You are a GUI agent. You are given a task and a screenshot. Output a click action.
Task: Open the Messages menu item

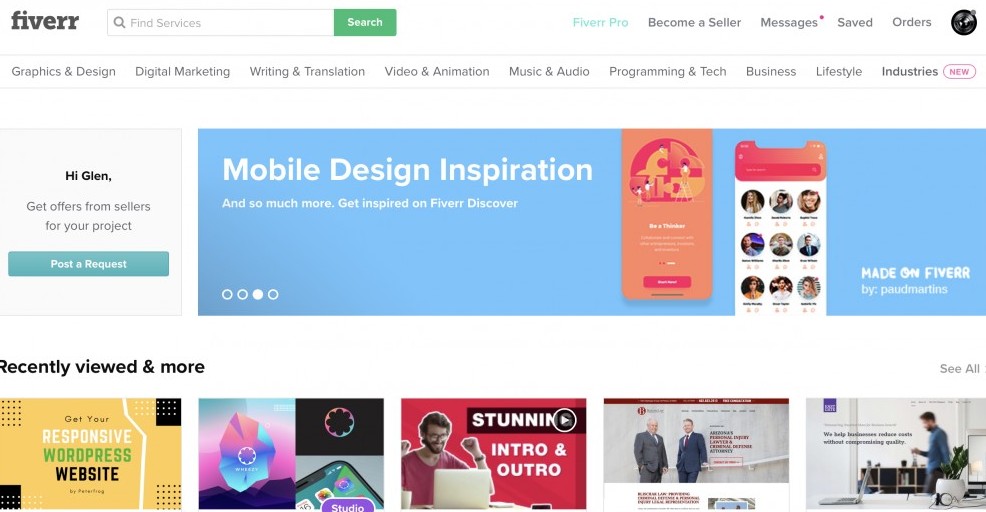click(x=789, y=23)
